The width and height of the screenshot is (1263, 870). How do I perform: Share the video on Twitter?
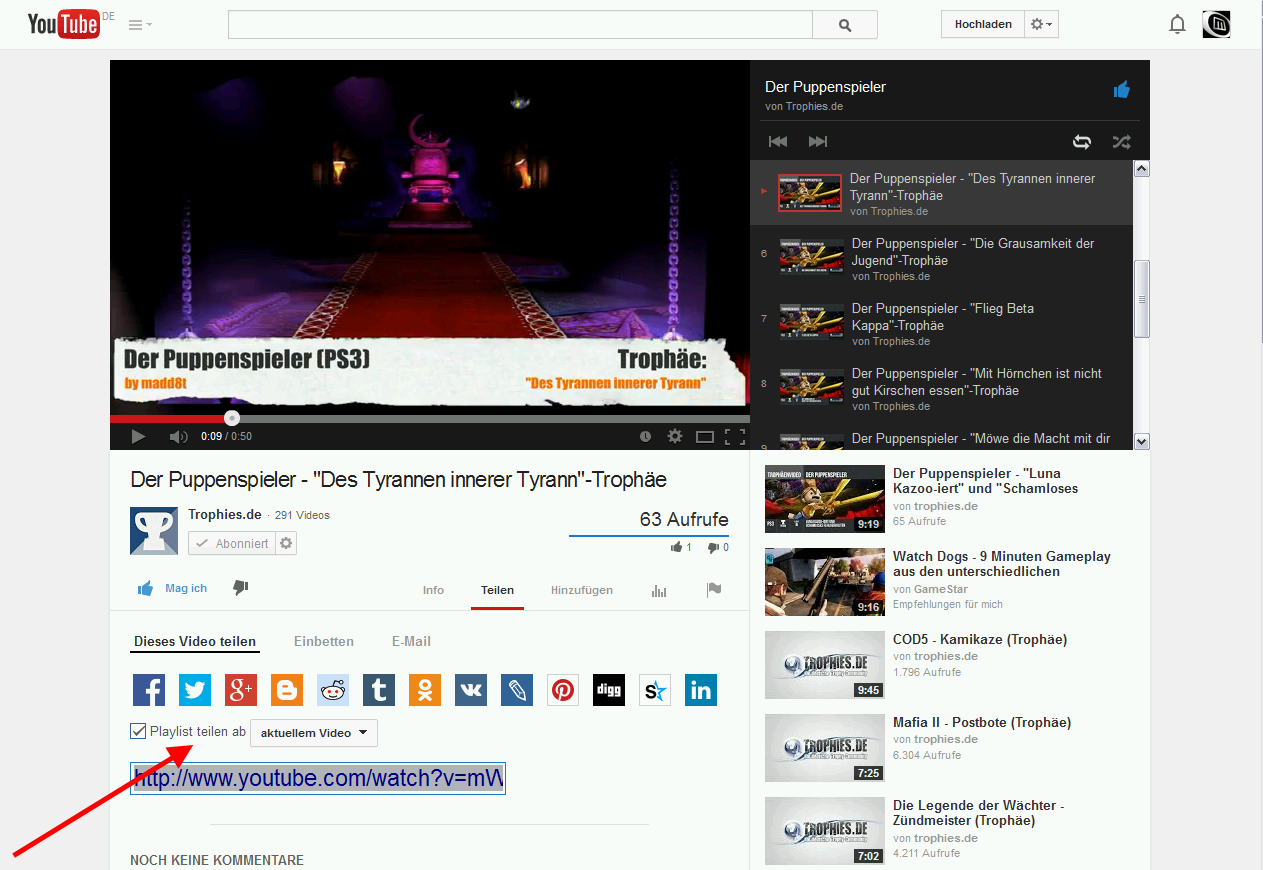pos(194,689)
